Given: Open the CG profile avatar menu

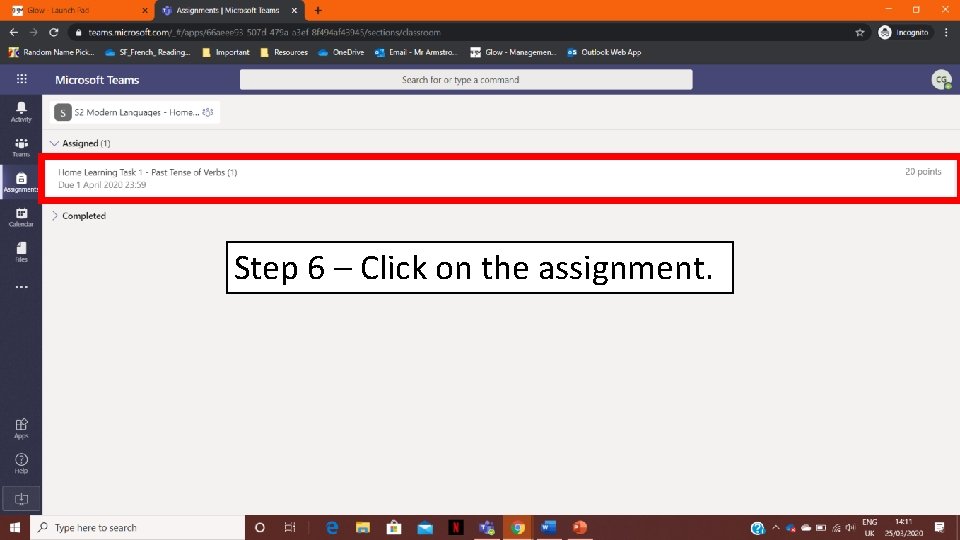Looking at the screenshot, I should (x=941, y=80).
